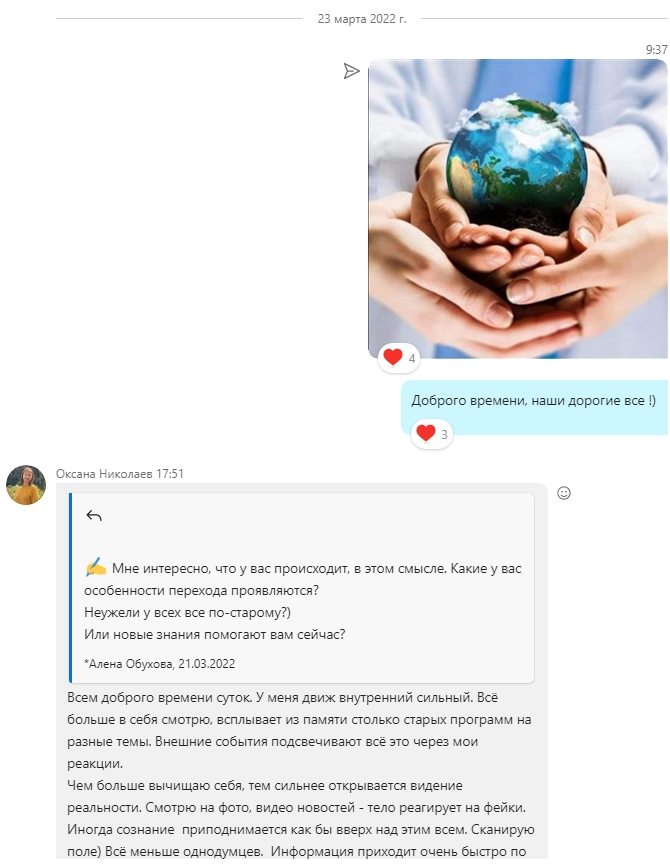
Task: Open the Earth-in-hands photo
Action: pos(518,208)
